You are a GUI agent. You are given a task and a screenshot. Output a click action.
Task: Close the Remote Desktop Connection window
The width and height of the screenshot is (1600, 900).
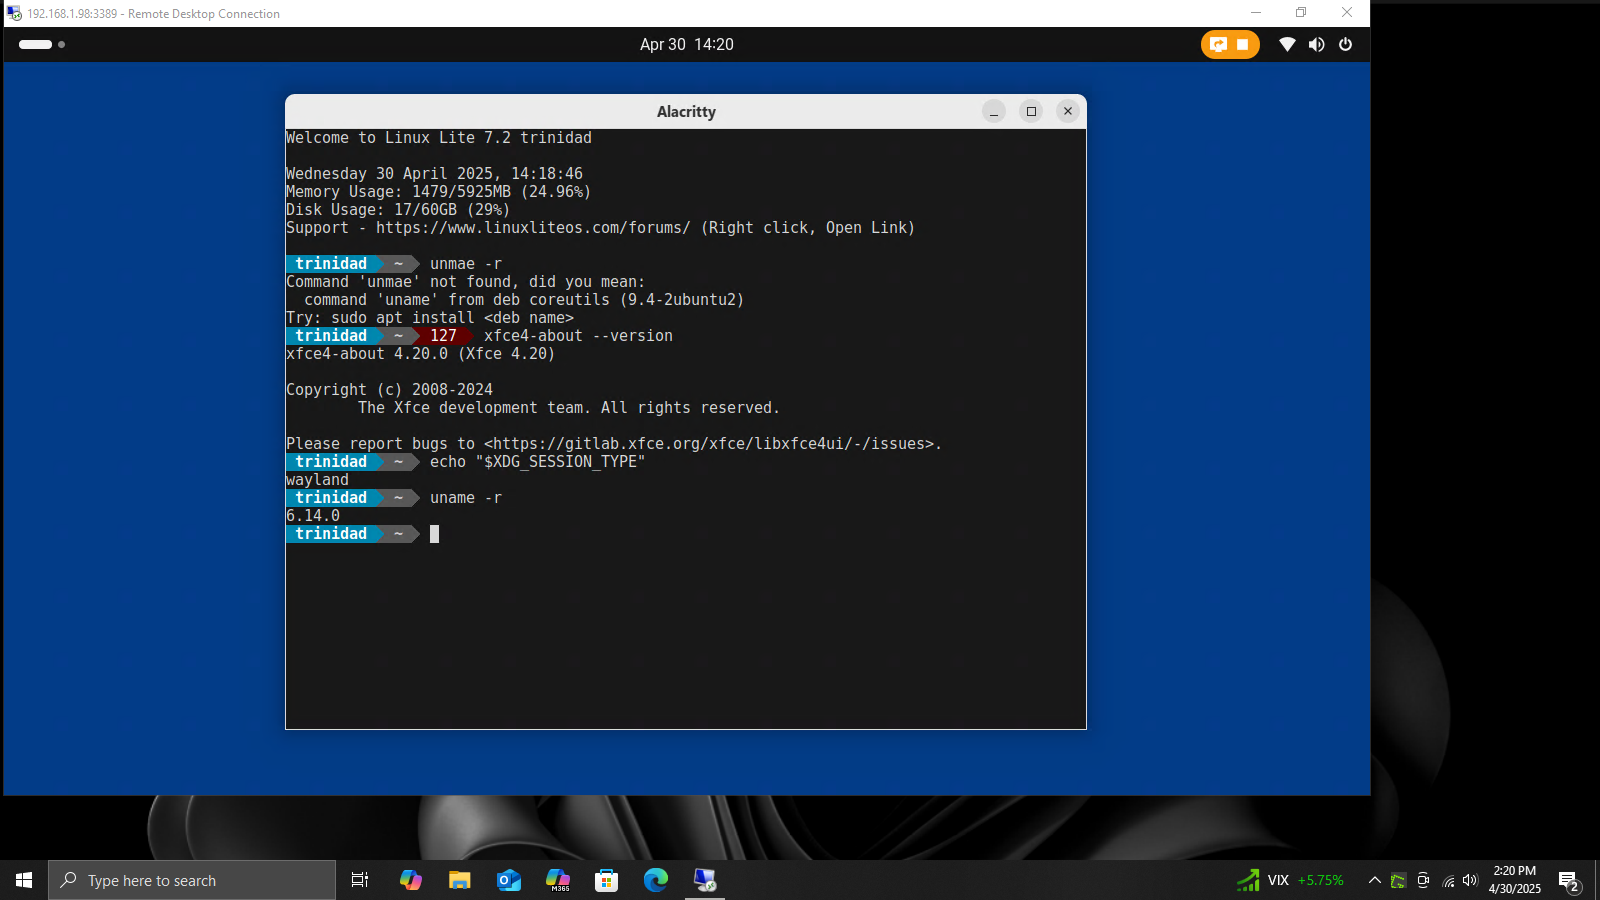click(1347, 13)
